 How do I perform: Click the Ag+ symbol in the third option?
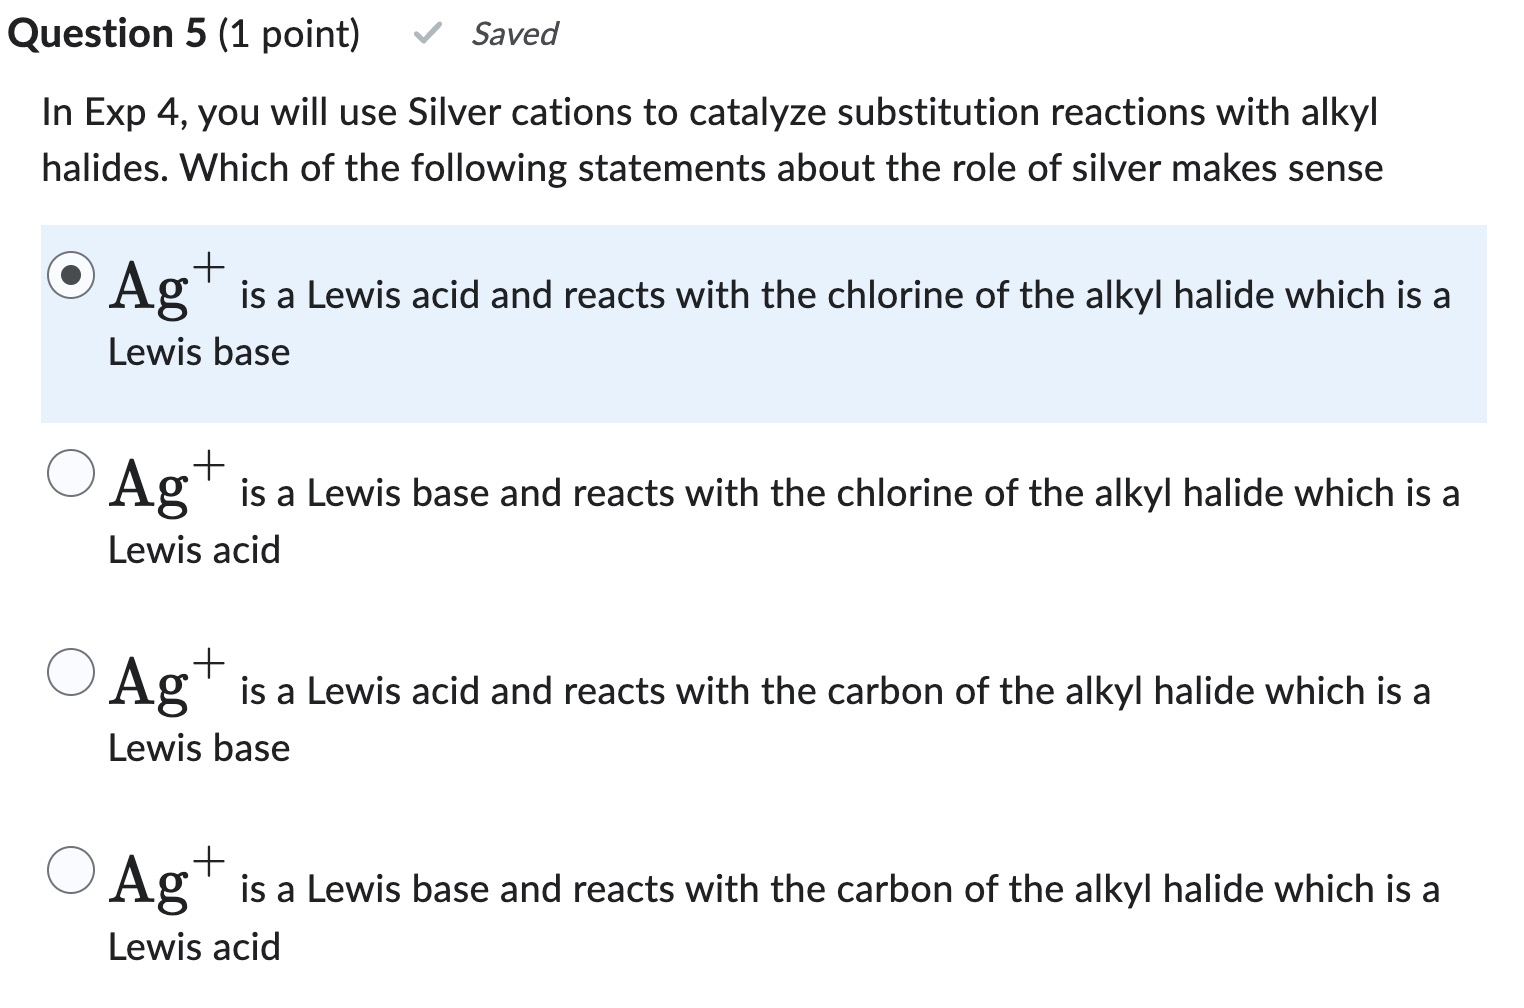pyautogui.click(x=160, y=686)
